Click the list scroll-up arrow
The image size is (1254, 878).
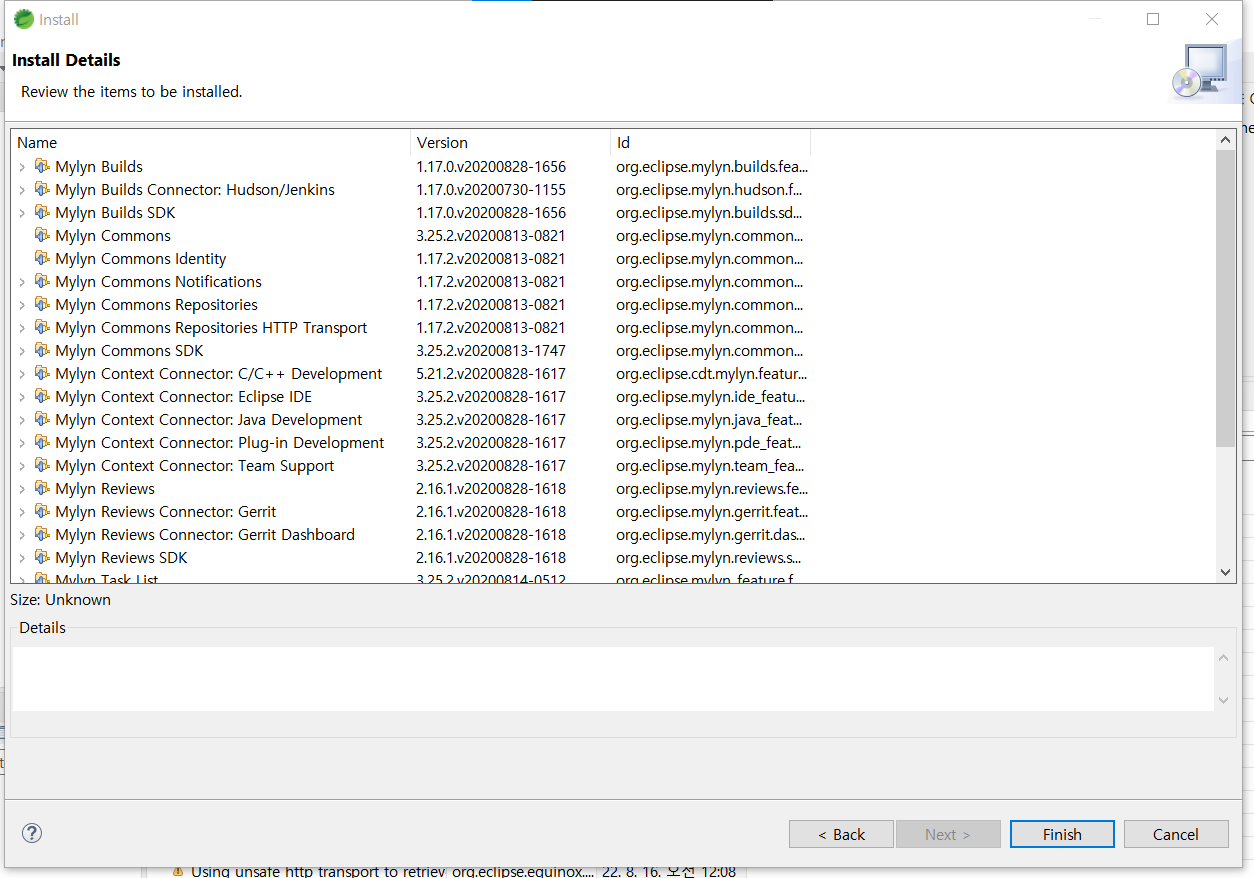[x=1226, y=141]
